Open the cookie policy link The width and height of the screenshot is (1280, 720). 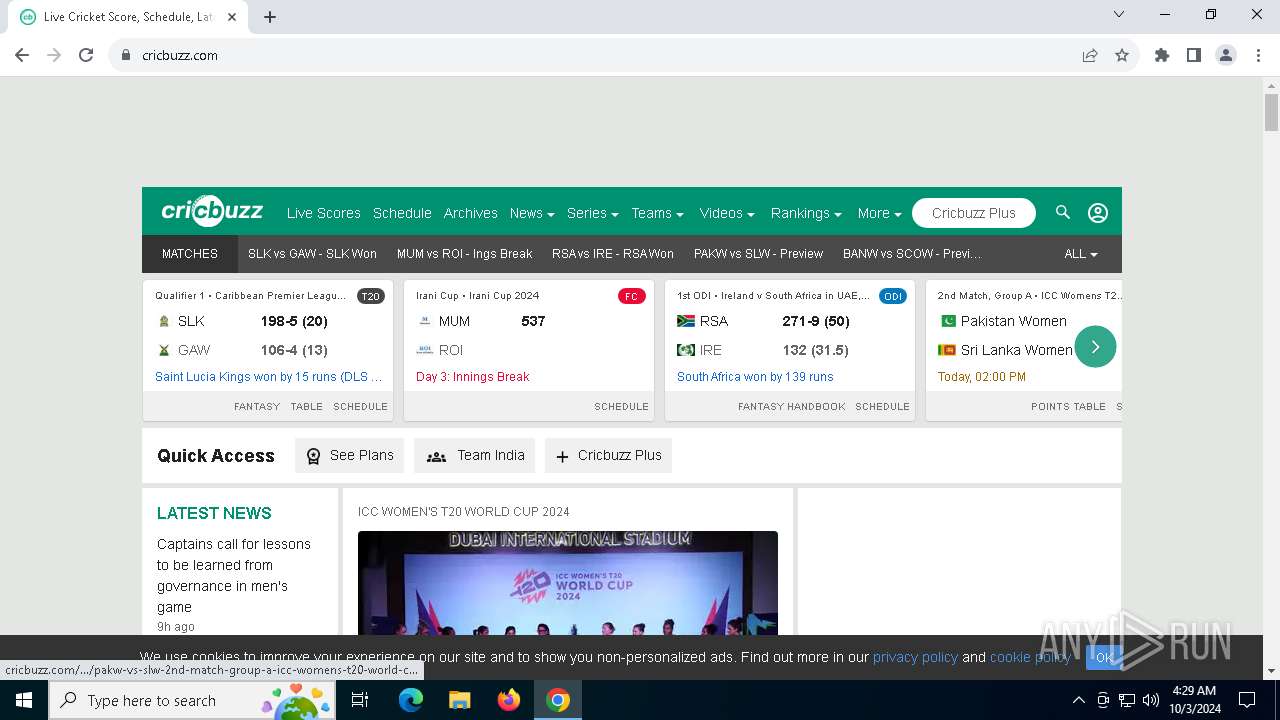[1030, 657]
